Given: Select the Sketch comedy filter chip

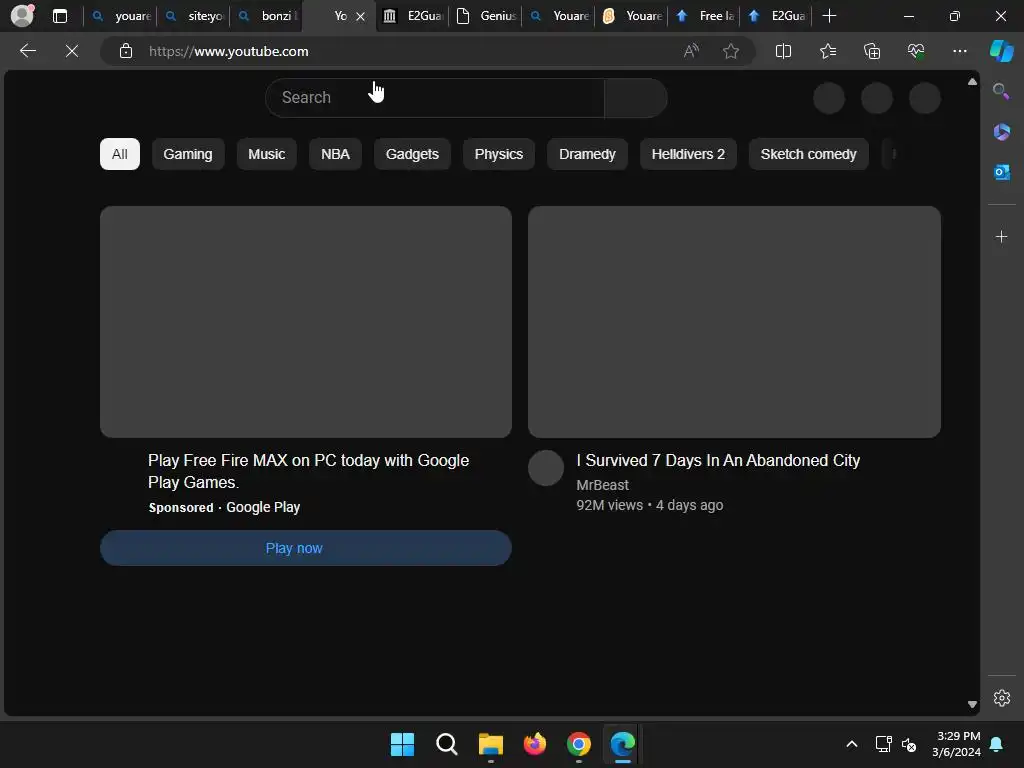Looking at the screenshot, I should (808, 154).
